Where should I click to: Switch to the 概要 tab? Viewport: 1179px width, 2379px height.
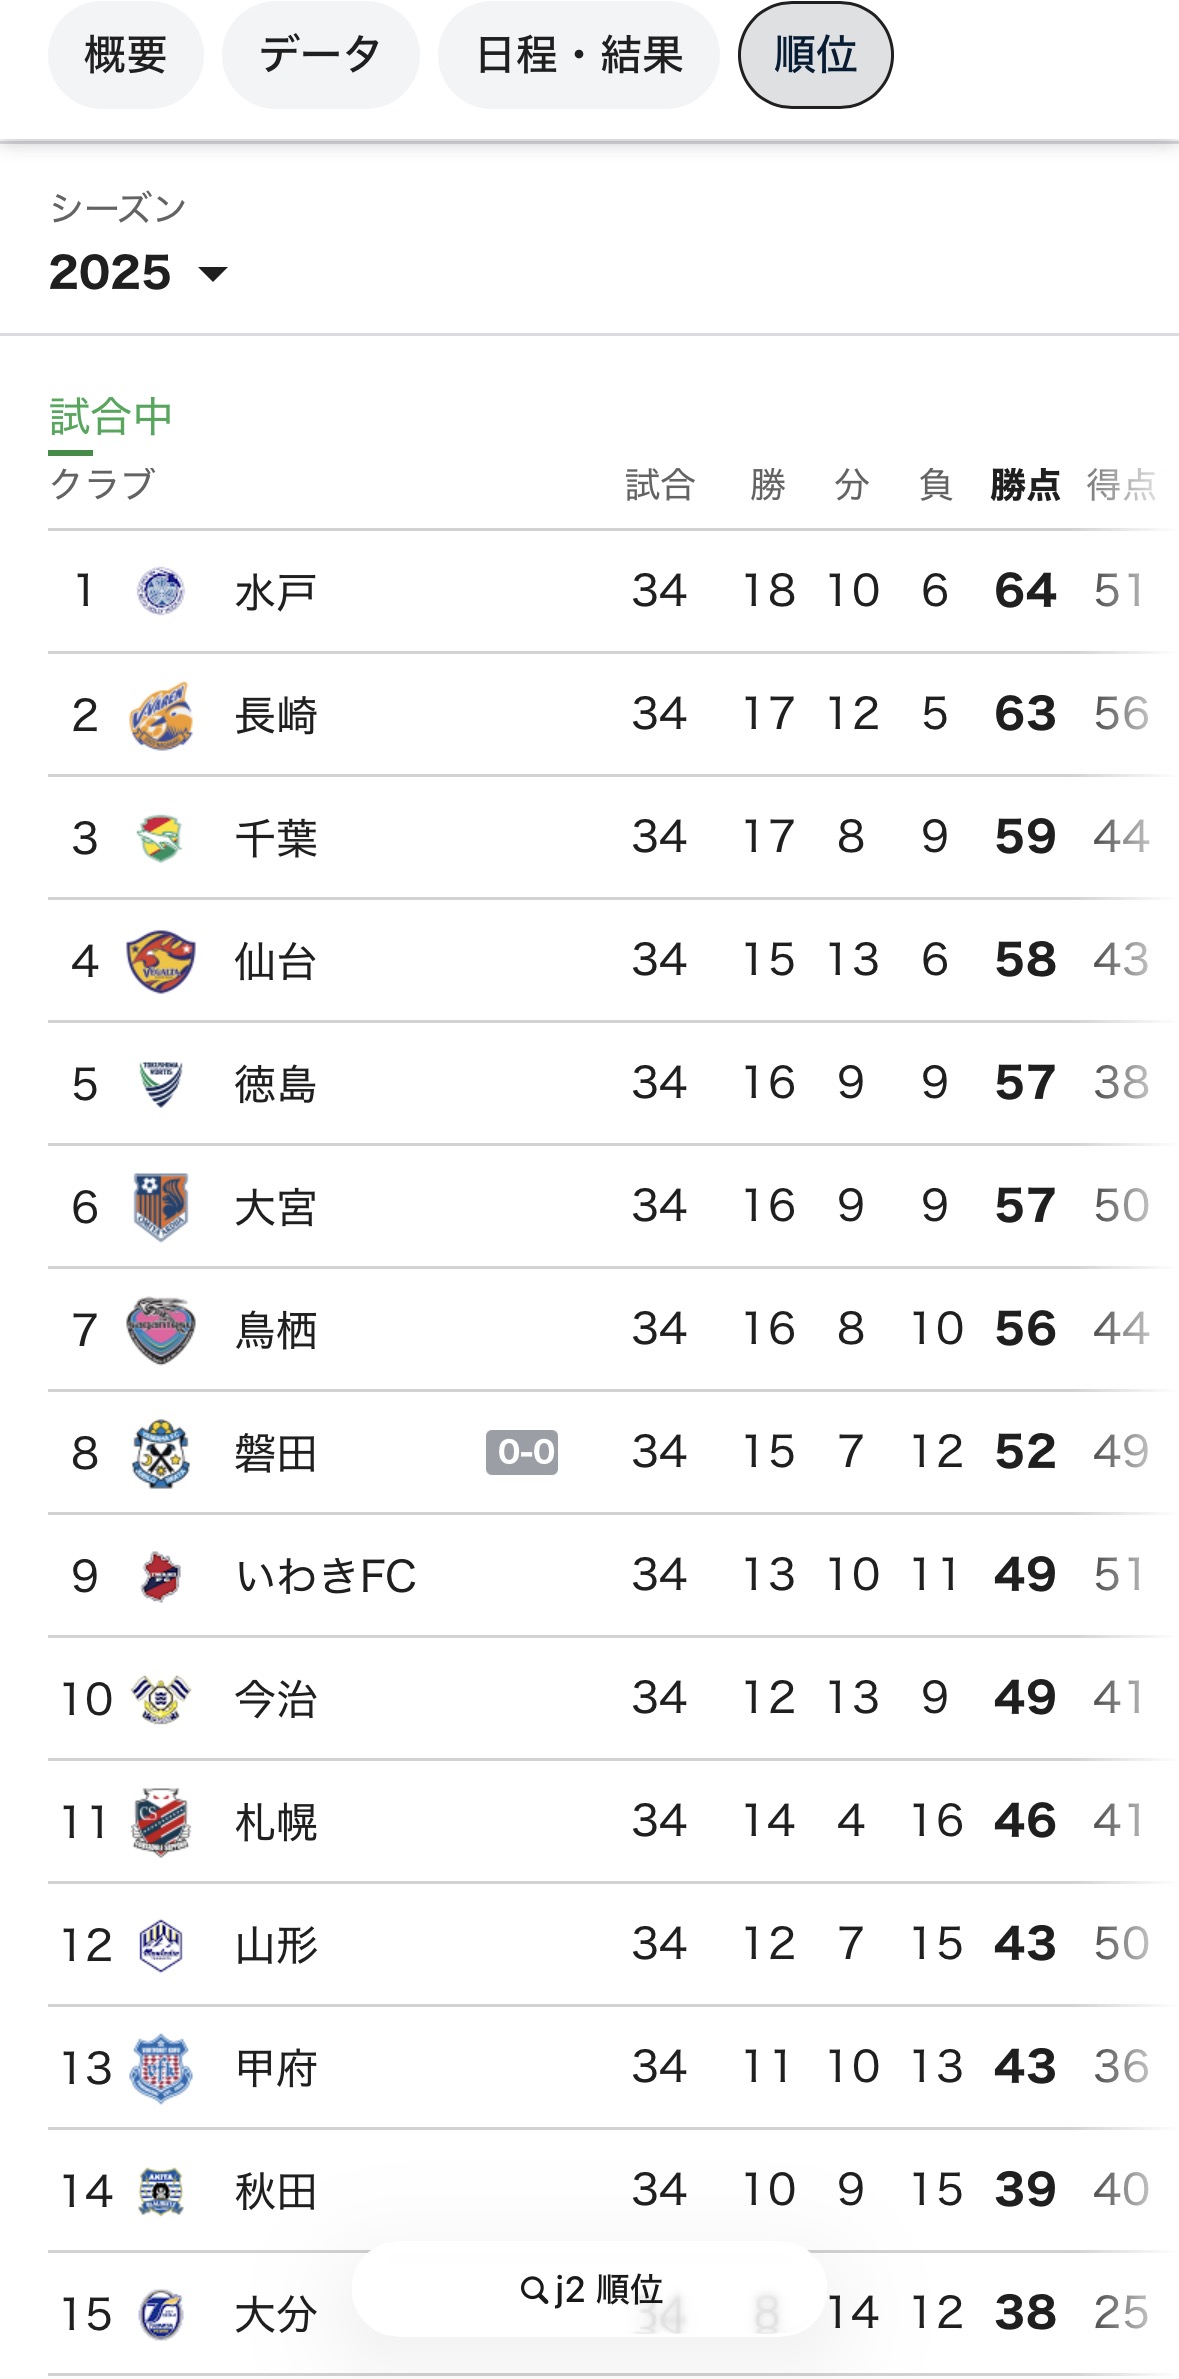coord(125,55)
